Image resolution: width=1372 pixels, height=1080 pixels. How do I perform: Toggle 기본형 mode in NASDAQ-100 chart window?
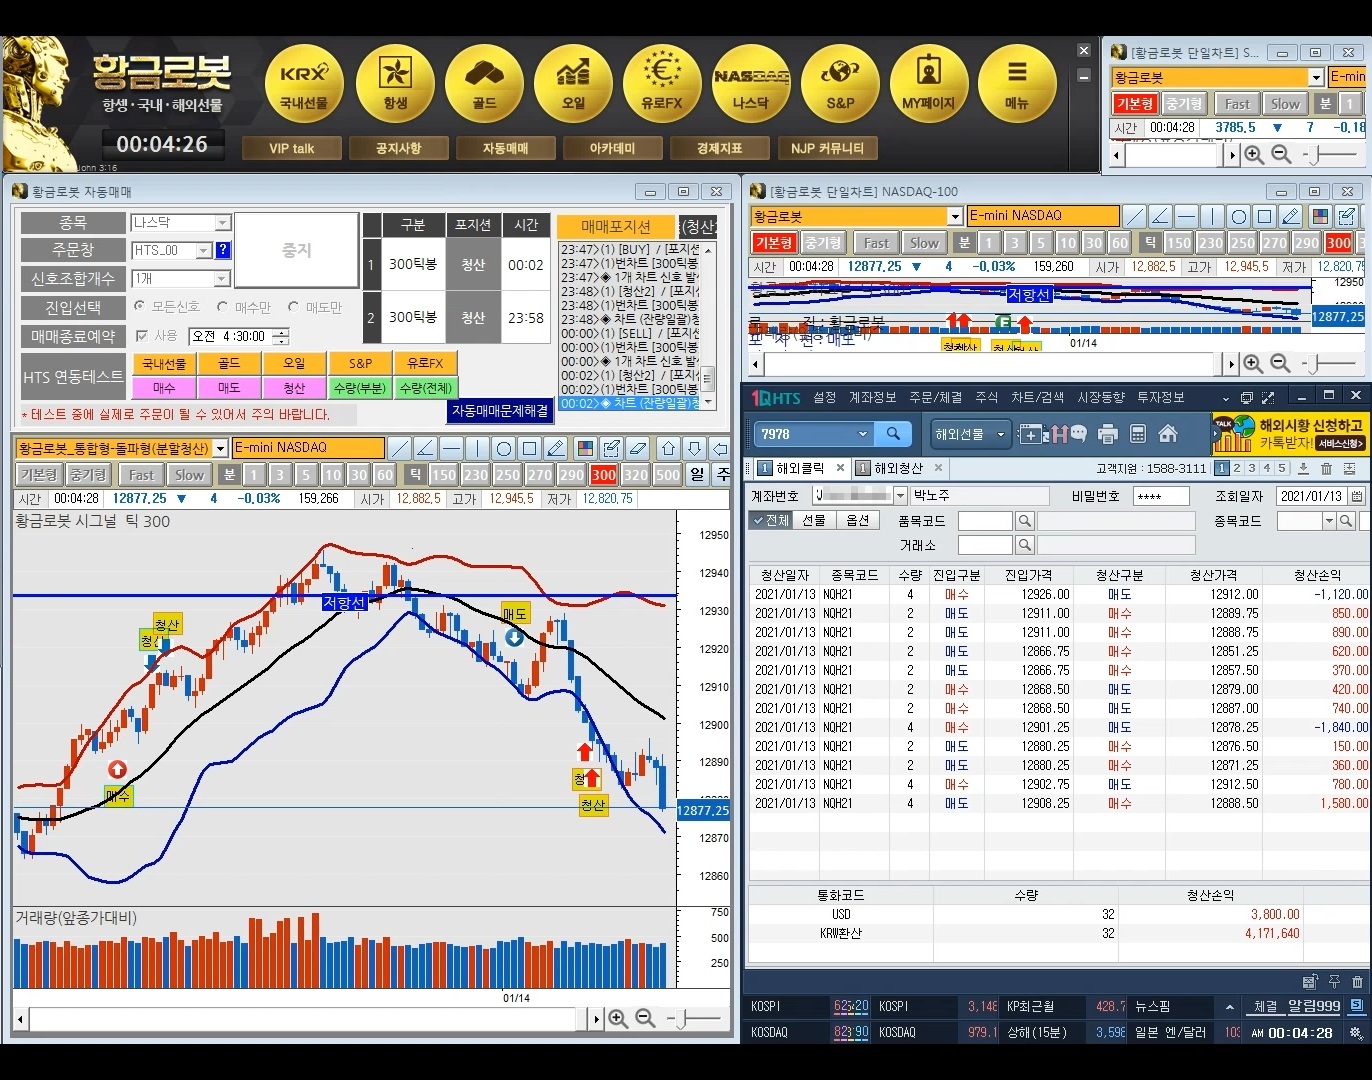click(773, 243)
